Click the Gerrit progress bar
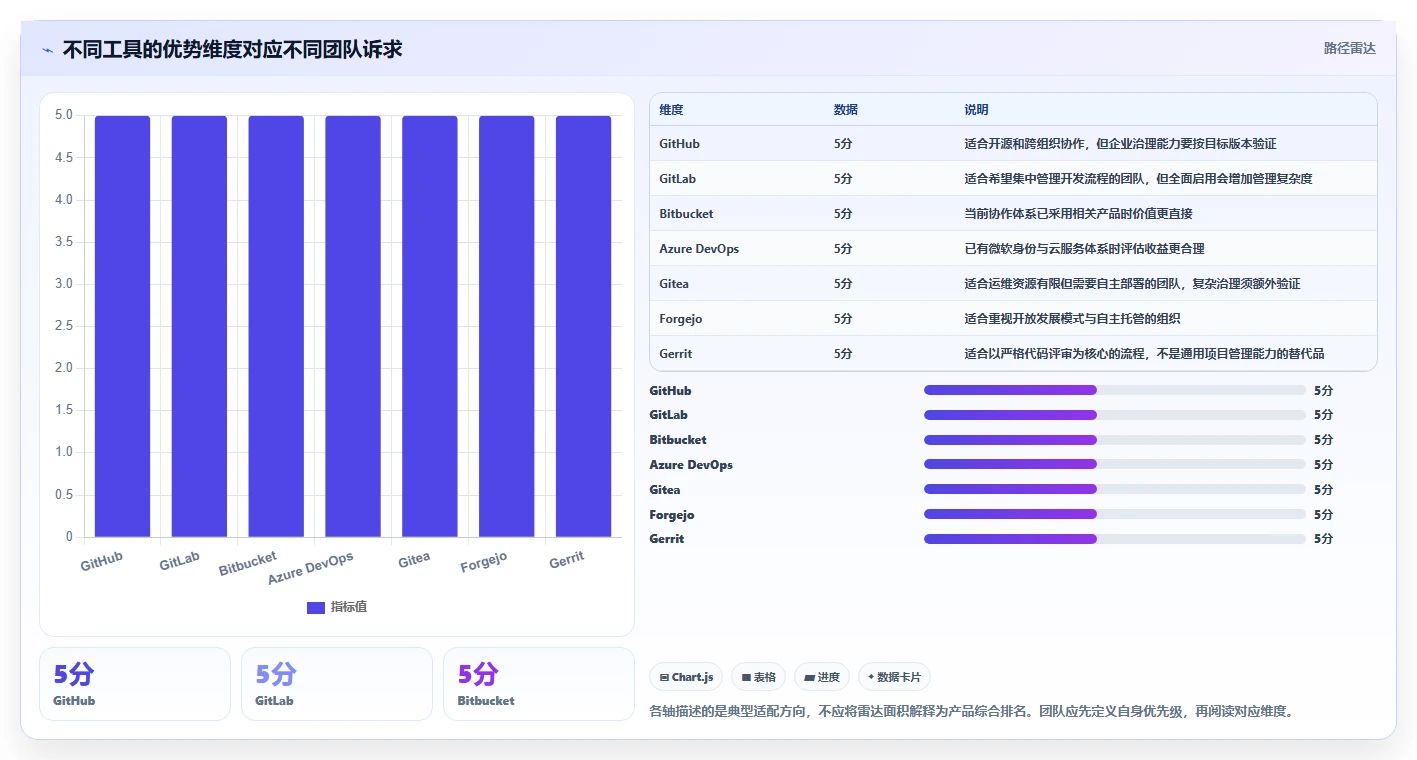The width and height of the screenshot is (1417, 760). click(1115, 539)
